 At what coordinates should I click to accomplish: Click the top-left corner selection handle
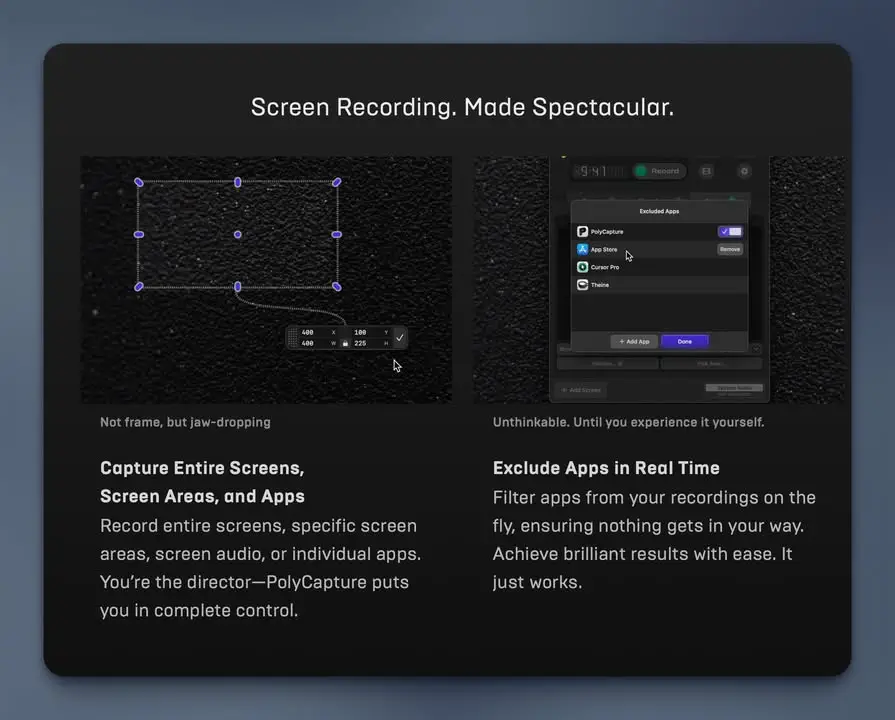(139, 182)
